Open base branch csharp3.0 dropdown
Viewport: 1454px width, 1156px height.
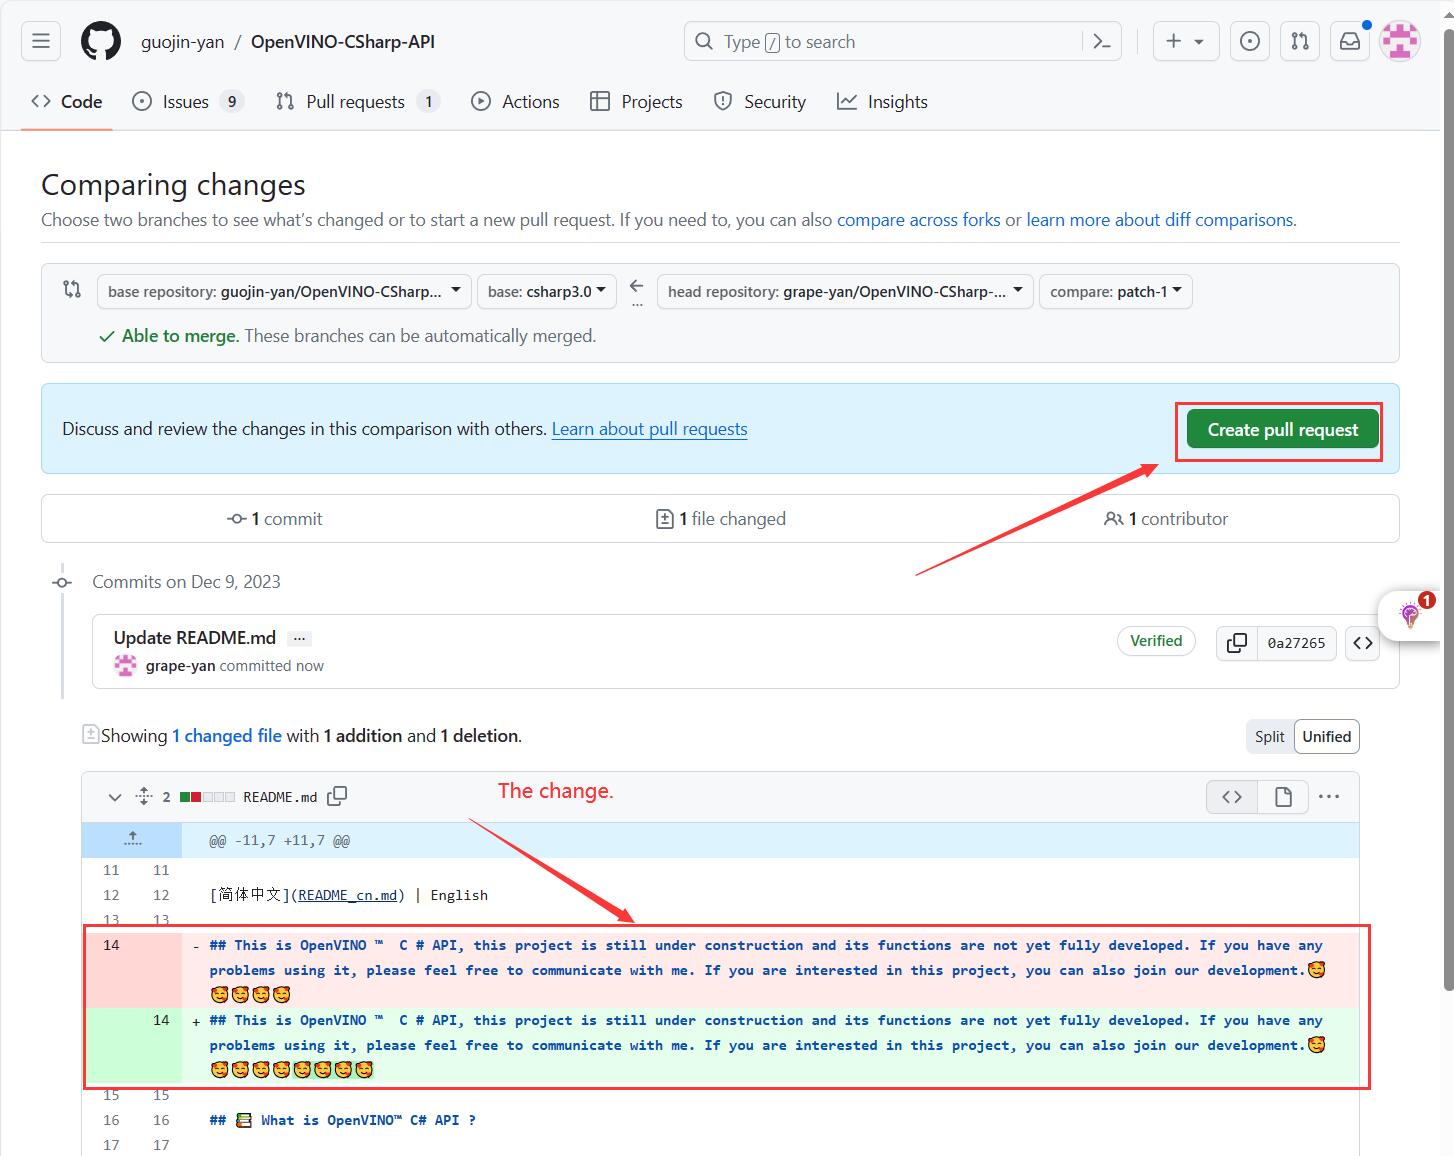547,291
